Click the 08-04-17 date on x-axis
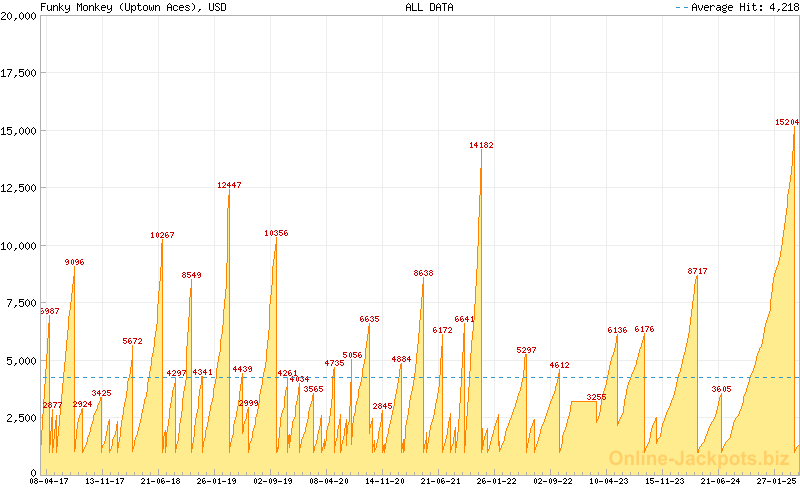The width and height of the screenshot is (800, 490). click(x=49, y=481)
